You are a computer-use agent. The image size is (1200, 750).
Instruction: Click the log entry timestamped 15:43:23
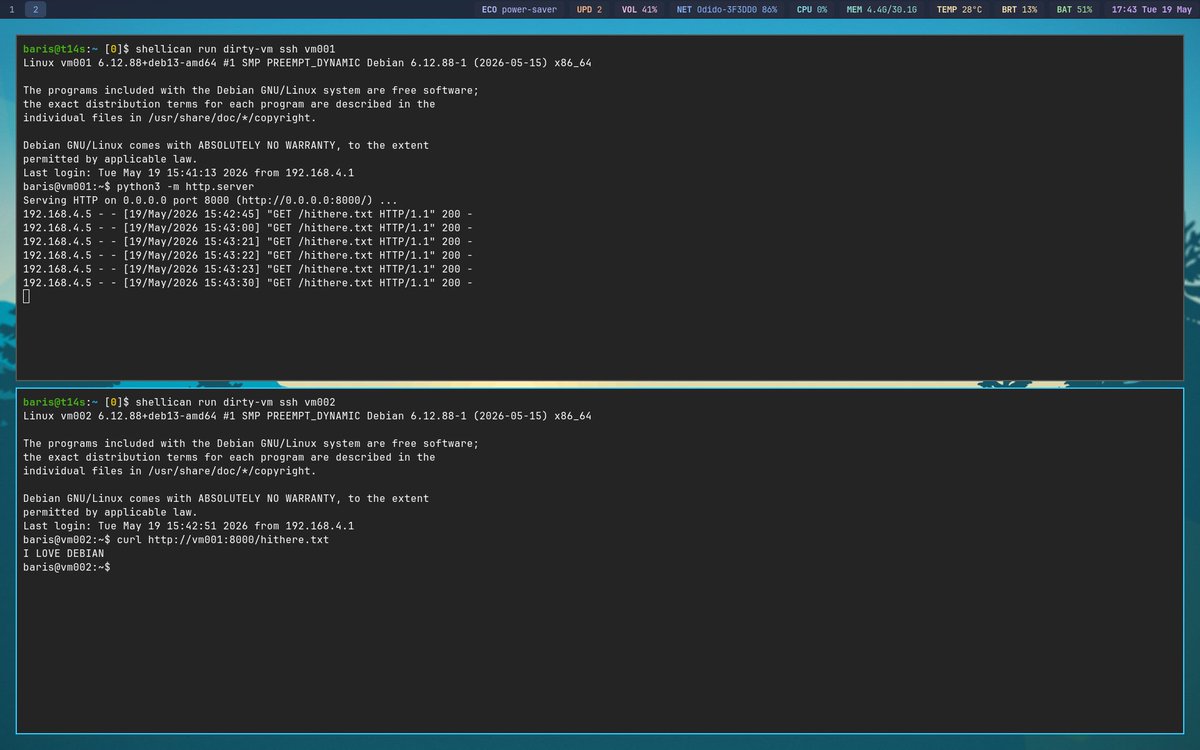click(x=247, y=269)
